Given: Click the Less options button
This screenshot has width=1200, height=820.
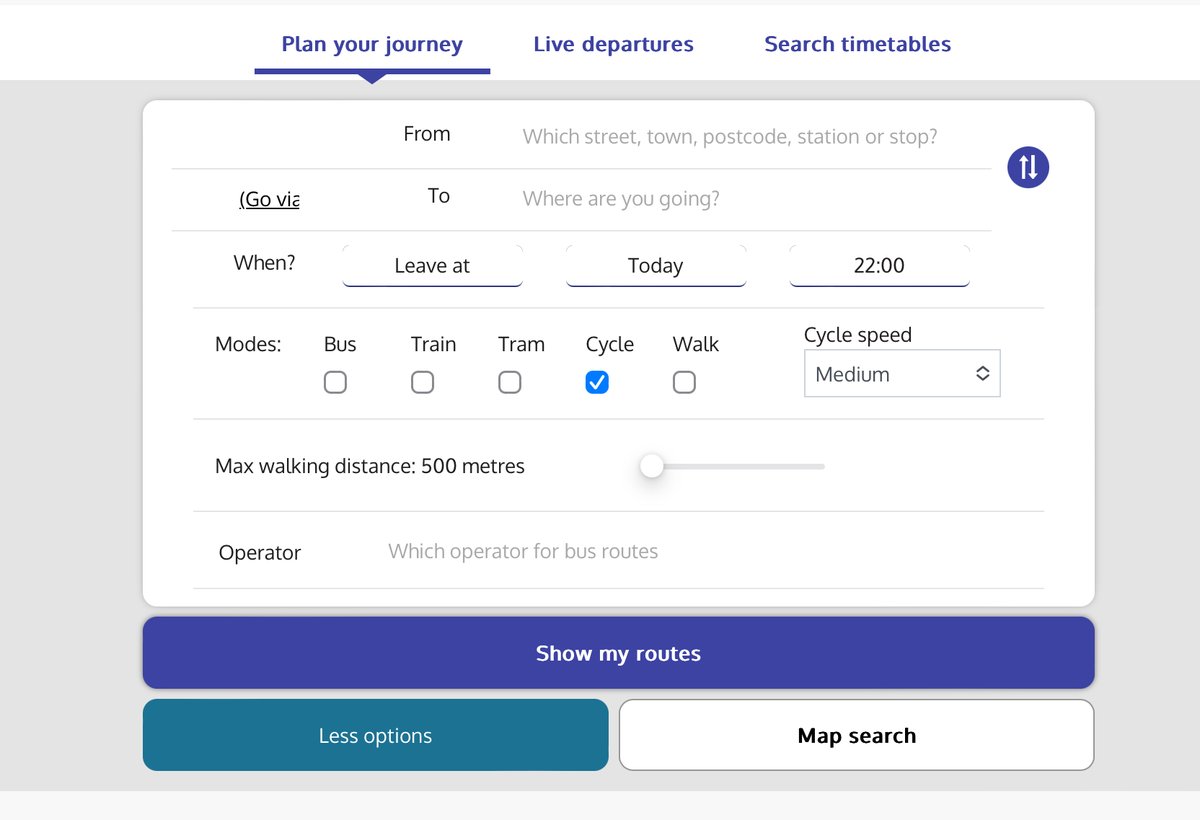Looking at the screenshot, I should (375, 735).
